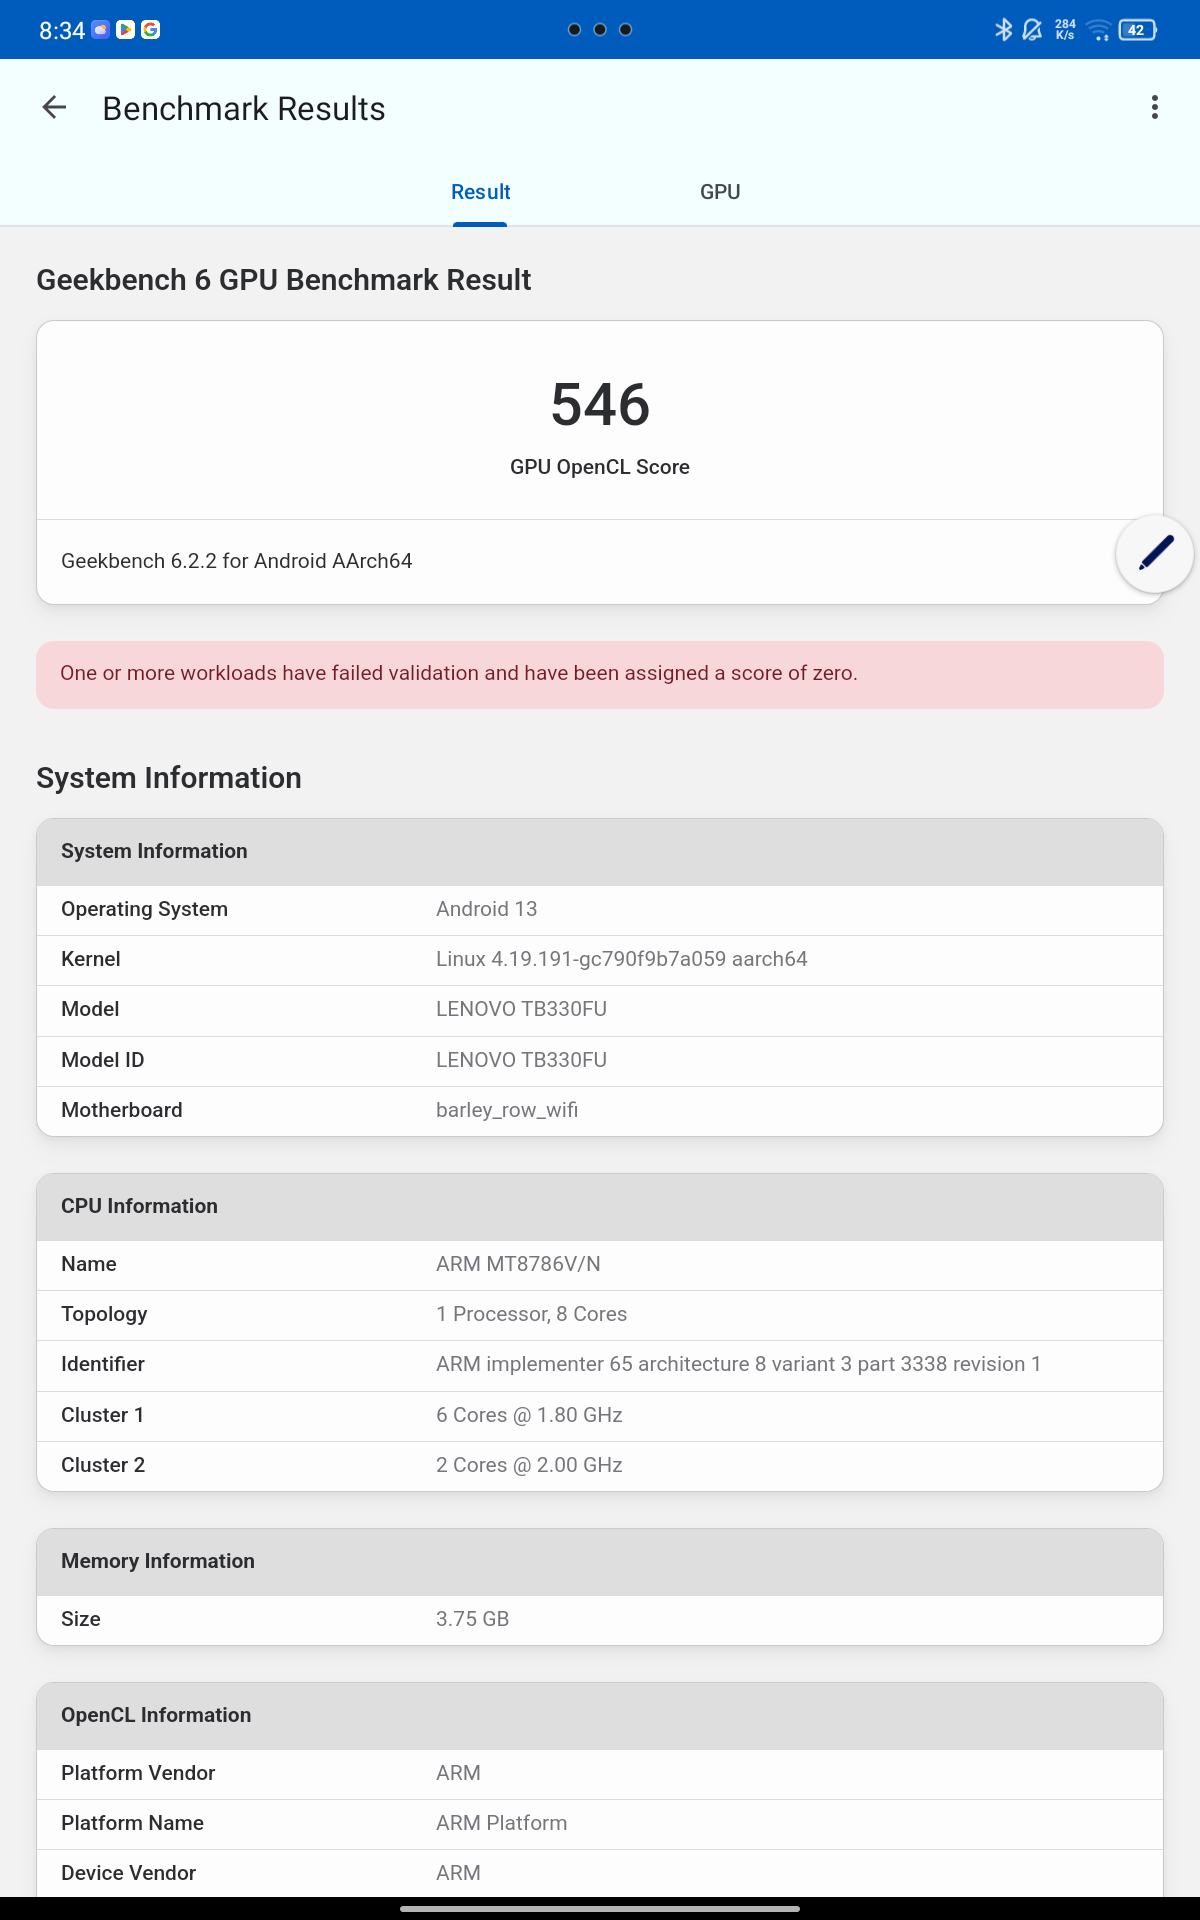Click the back arrow in Benchmark Results
Screen dimensions: 1200x1920
(x=54, y=108)
